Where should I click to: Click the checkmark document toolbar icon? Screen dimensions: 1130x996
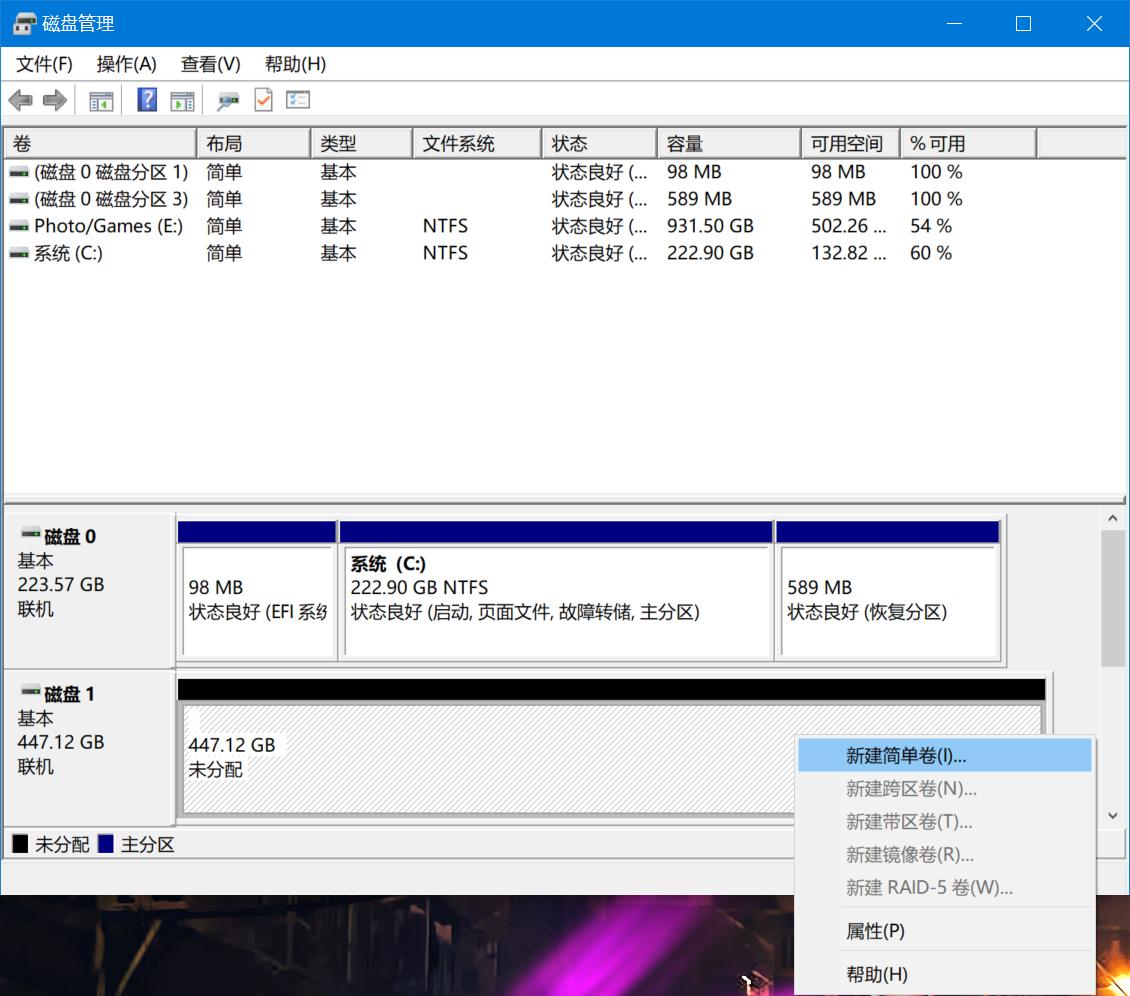click(x=263, y=99)
